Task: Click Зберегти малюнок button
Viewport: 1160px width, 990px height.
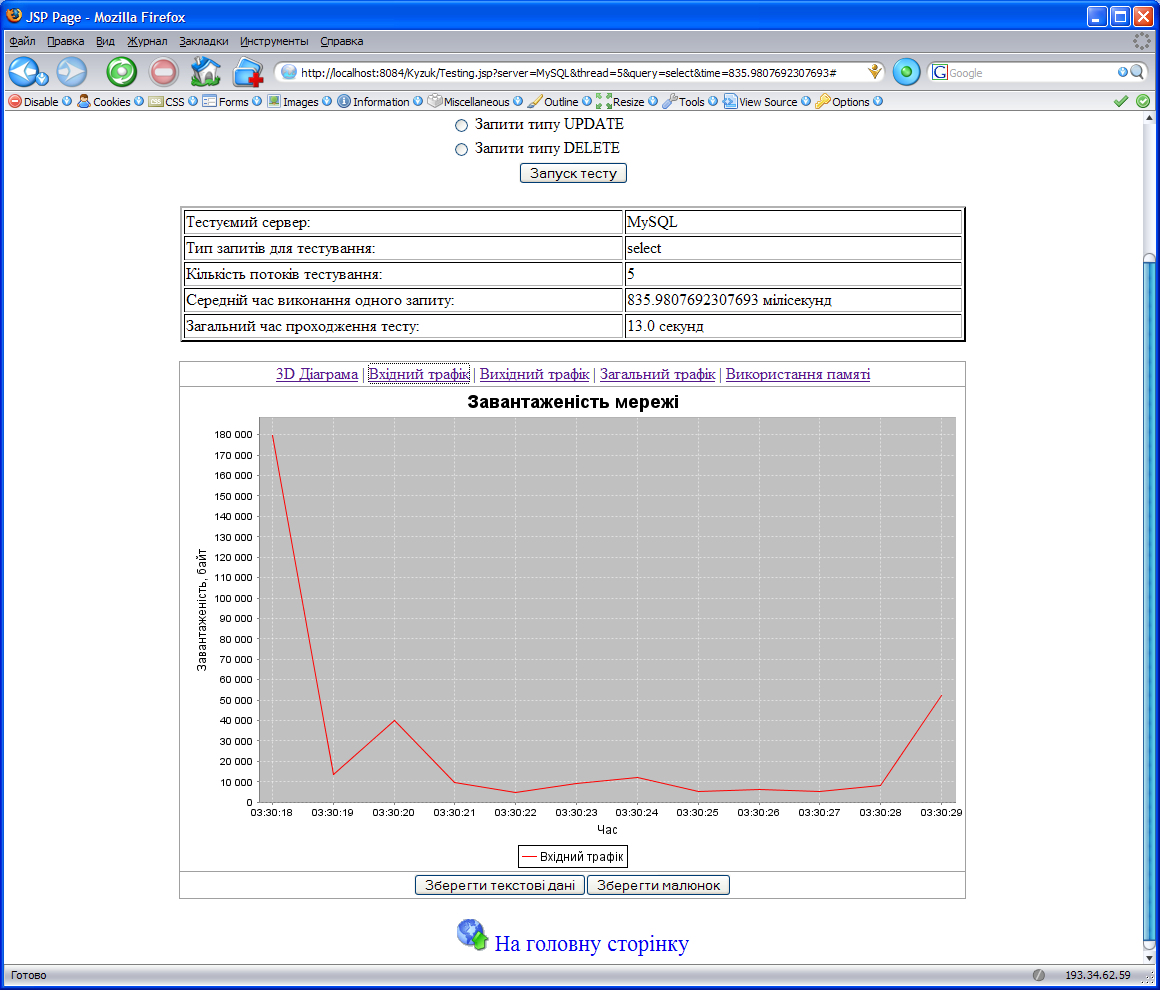Action: pyautogui.click(x=658, y=885)
